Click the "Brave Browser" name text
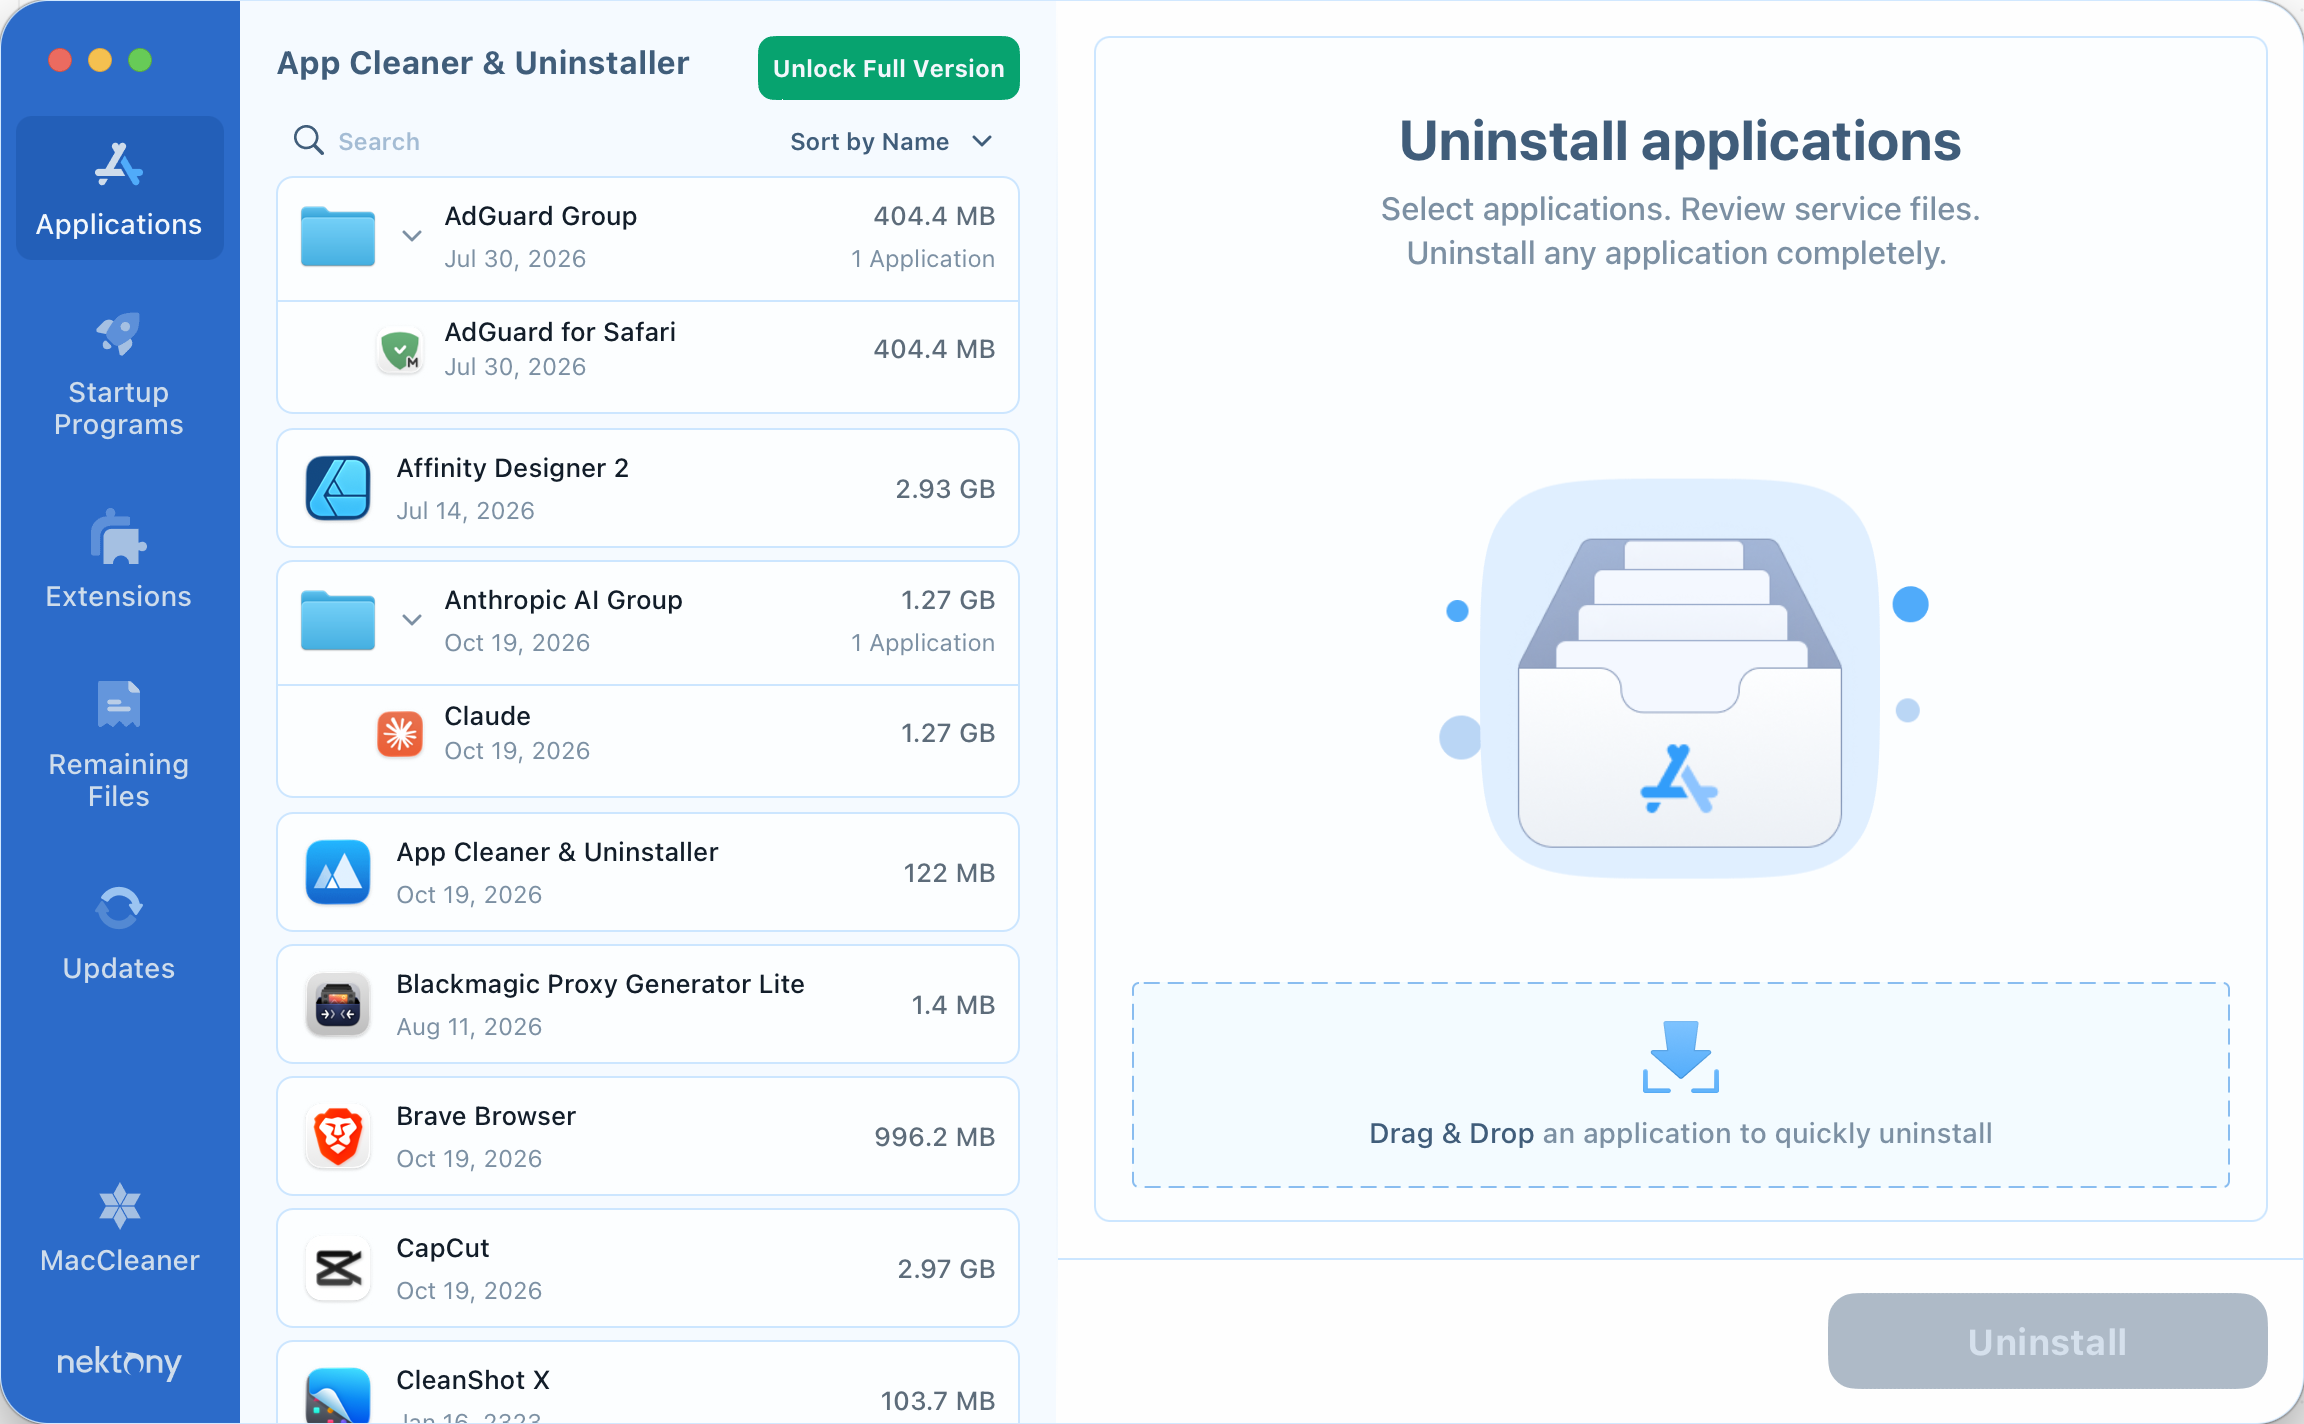The width and height of the screenshot is (2304, 1424). 486,1116
